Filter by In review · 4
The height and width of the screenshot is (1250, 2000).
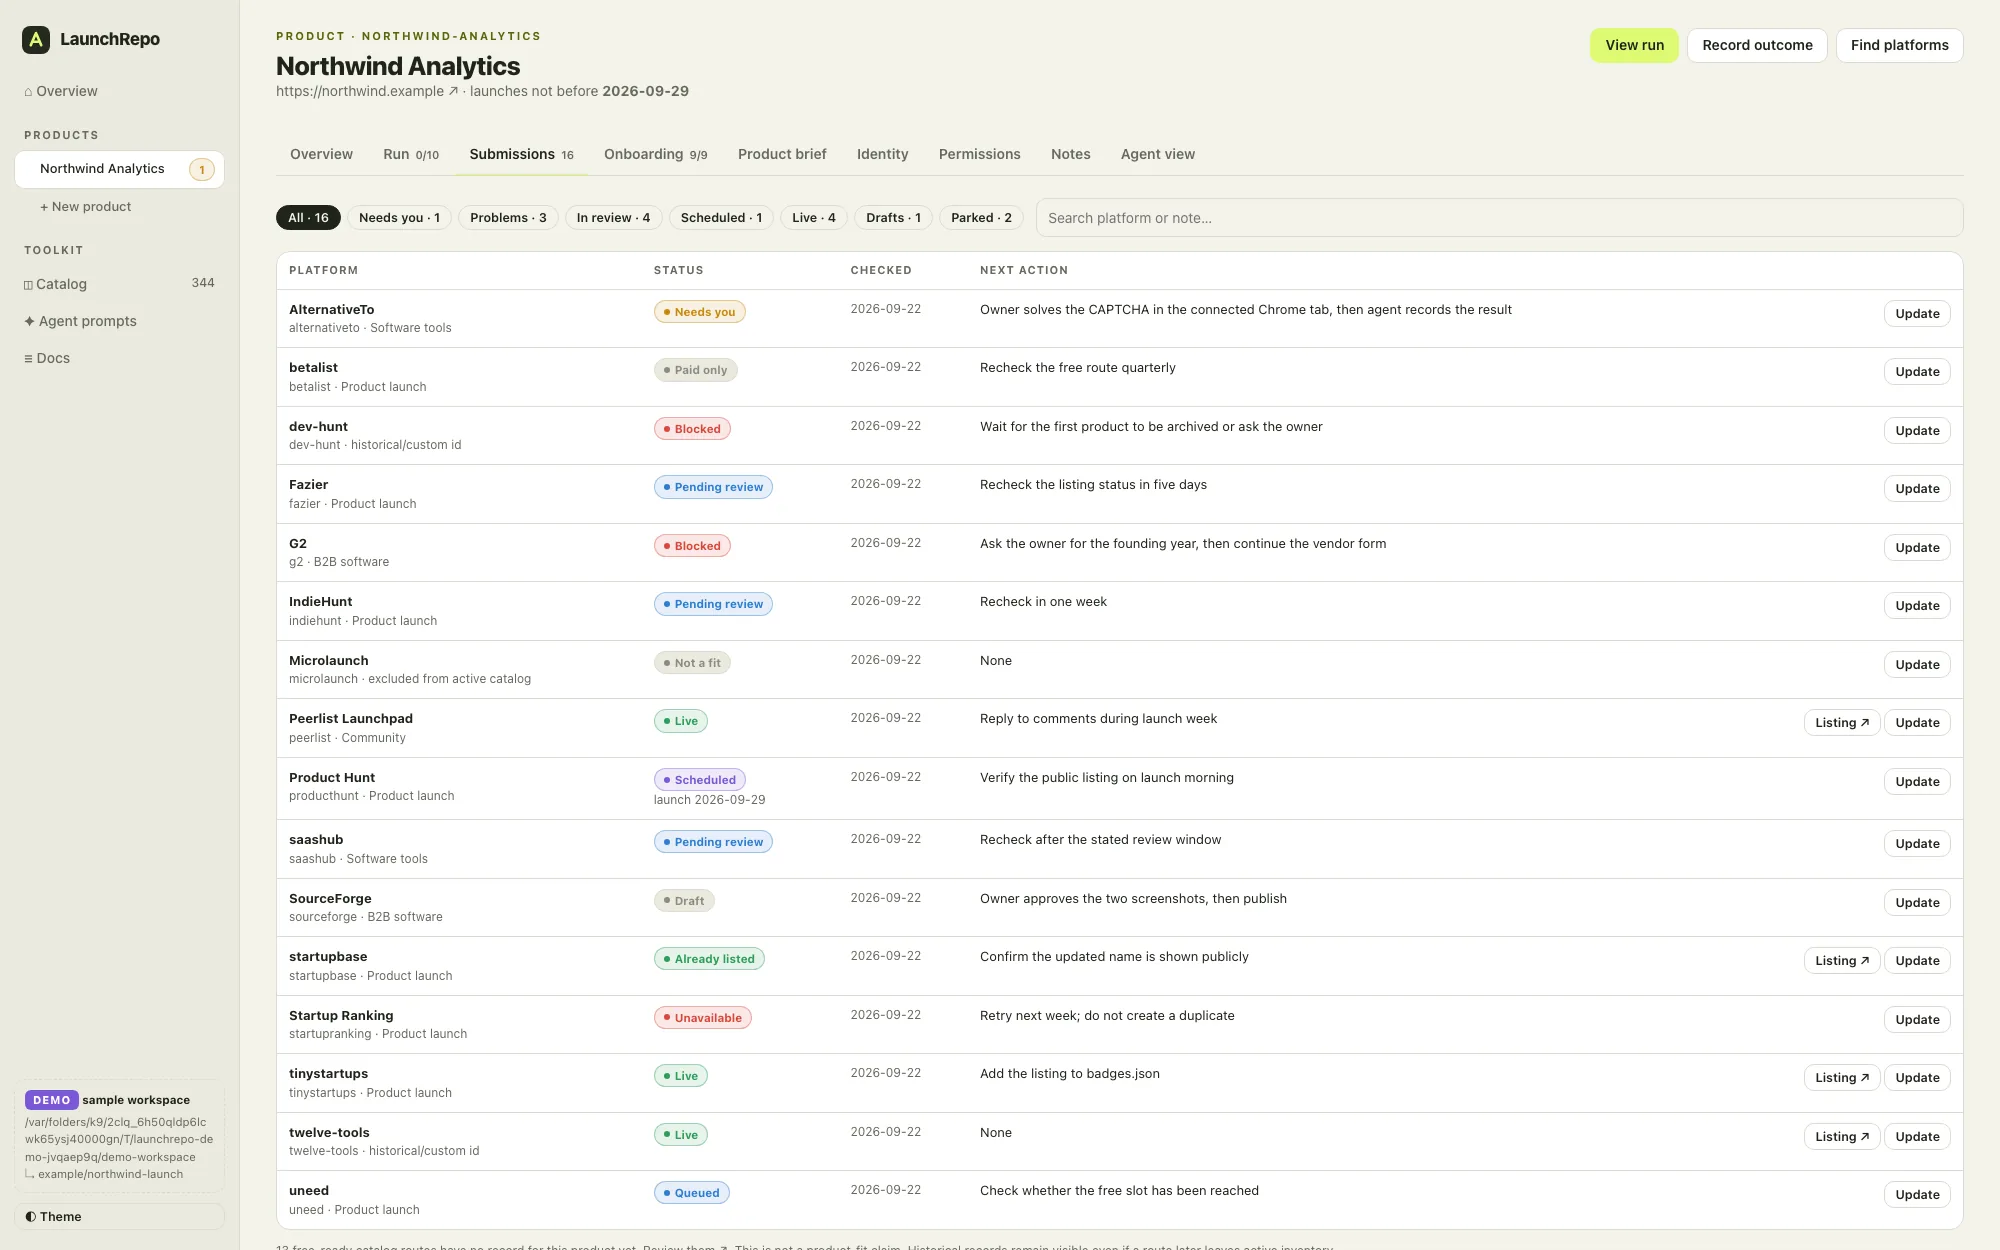pos(613,218)
